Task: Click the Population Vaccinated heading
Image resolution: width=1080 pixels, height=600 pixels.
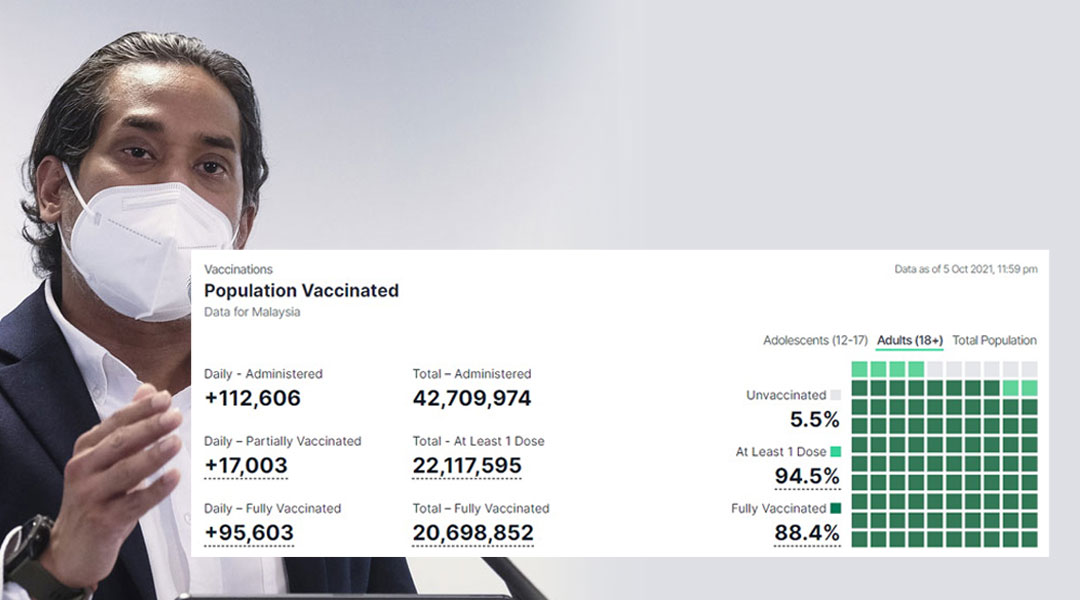Action: (x=301, y=291)
